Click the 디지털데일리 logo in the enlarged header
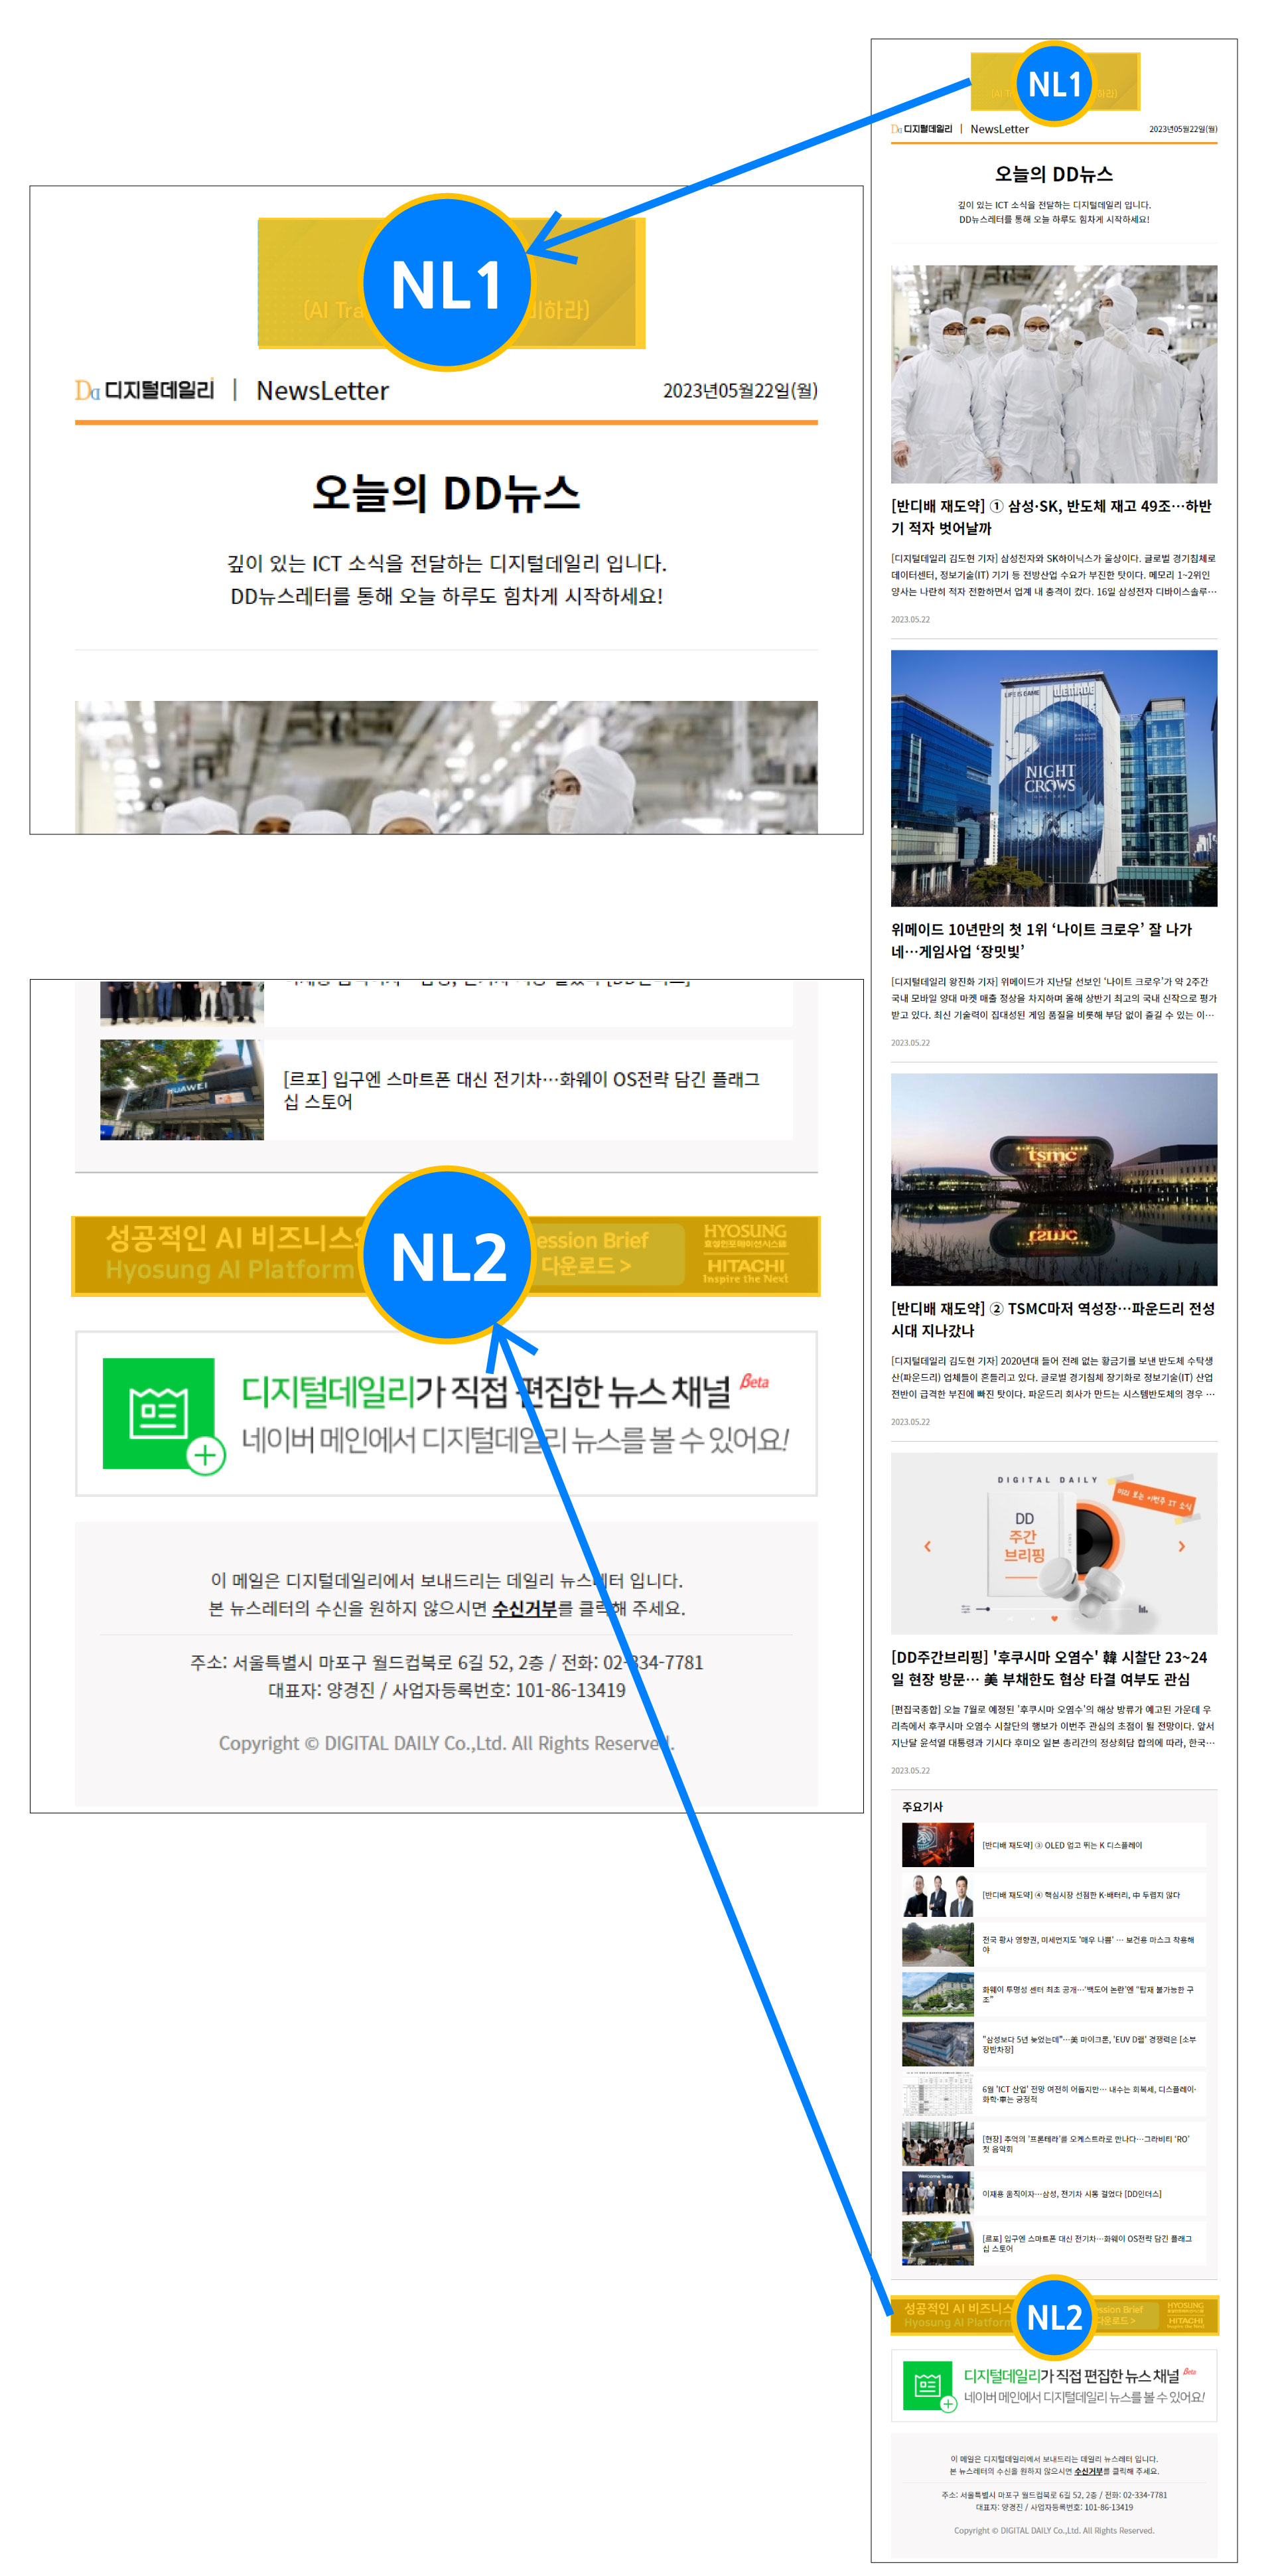Image resolution: width=1274 pixels, height=2576 pixels. tap(144, 390)
